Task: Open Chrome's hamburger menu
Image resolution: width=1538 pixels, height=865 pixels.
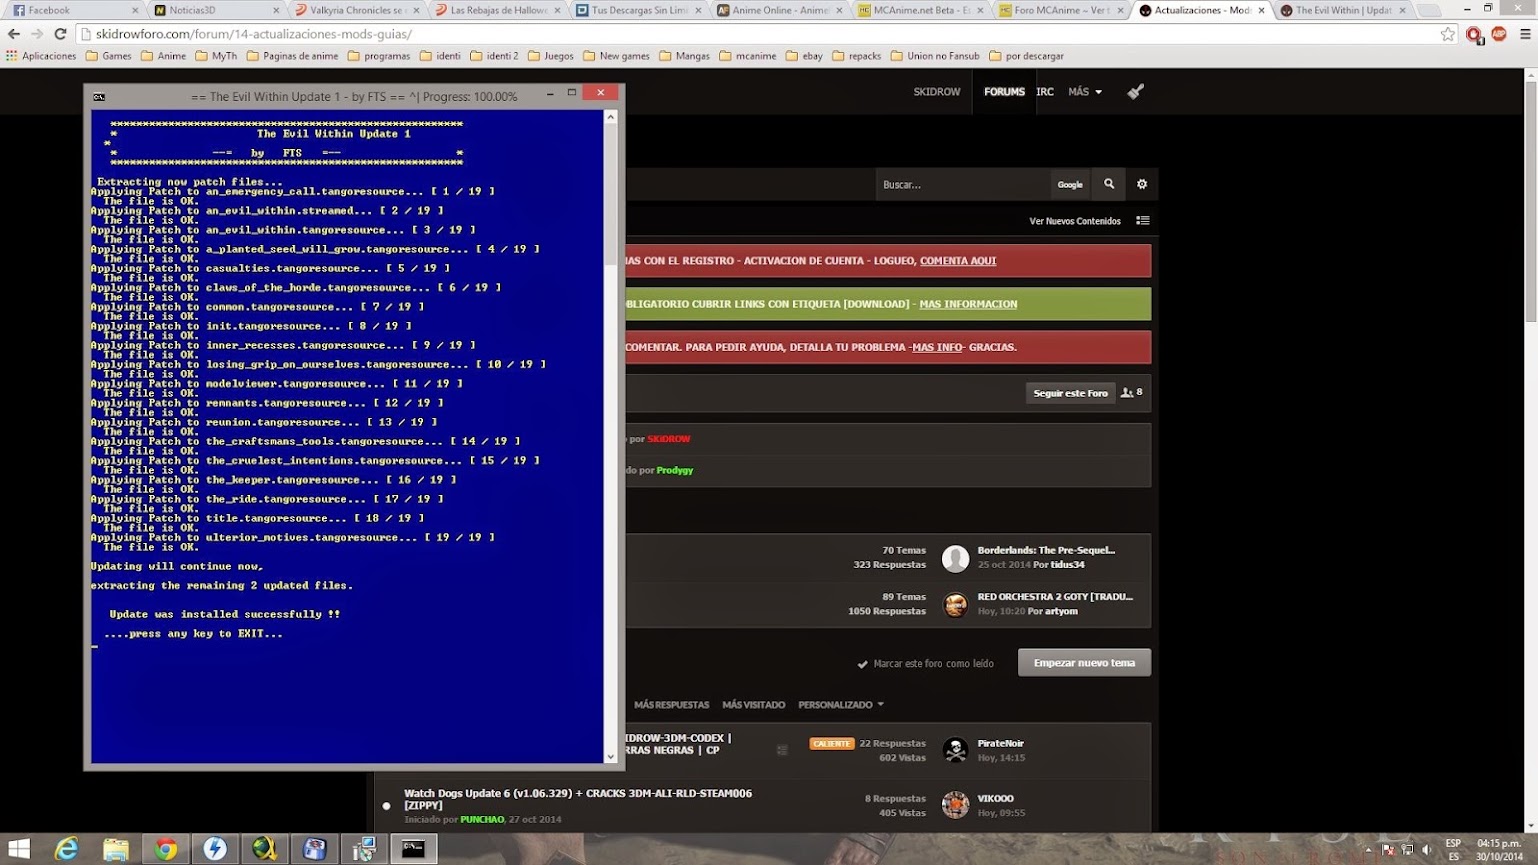Action: 1524,34
